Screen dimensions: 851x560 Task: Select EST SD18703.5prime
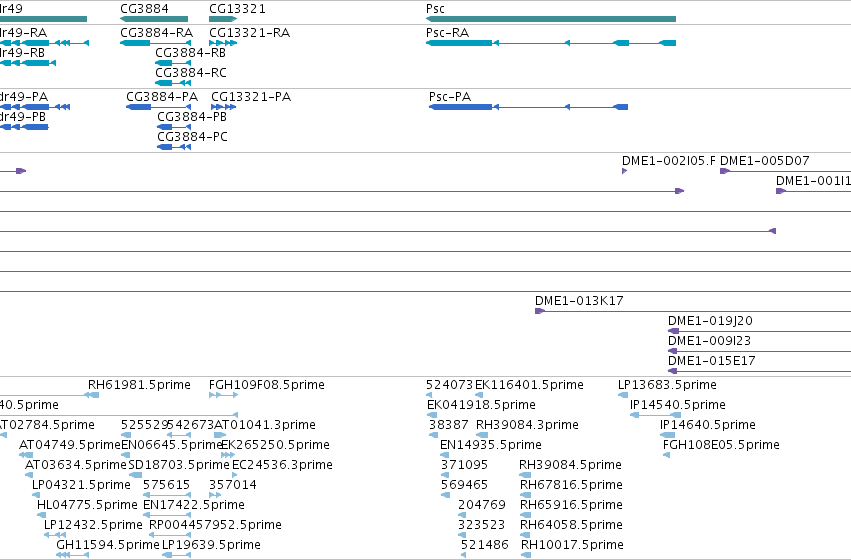pyautogui.click(x=179, y=465)
